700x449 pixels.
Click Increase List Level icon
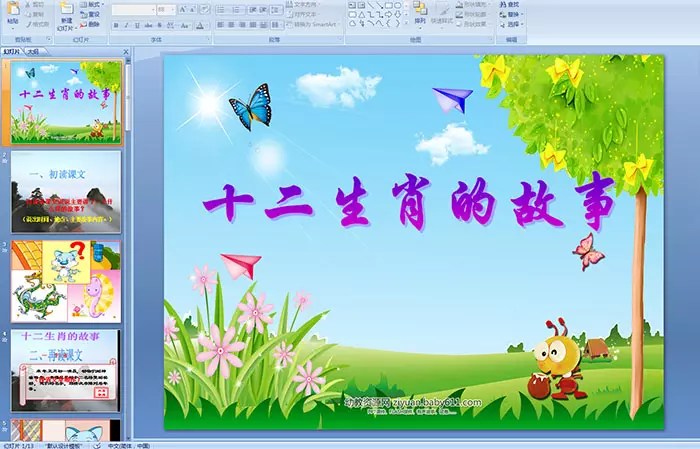(x=263, y=10)
